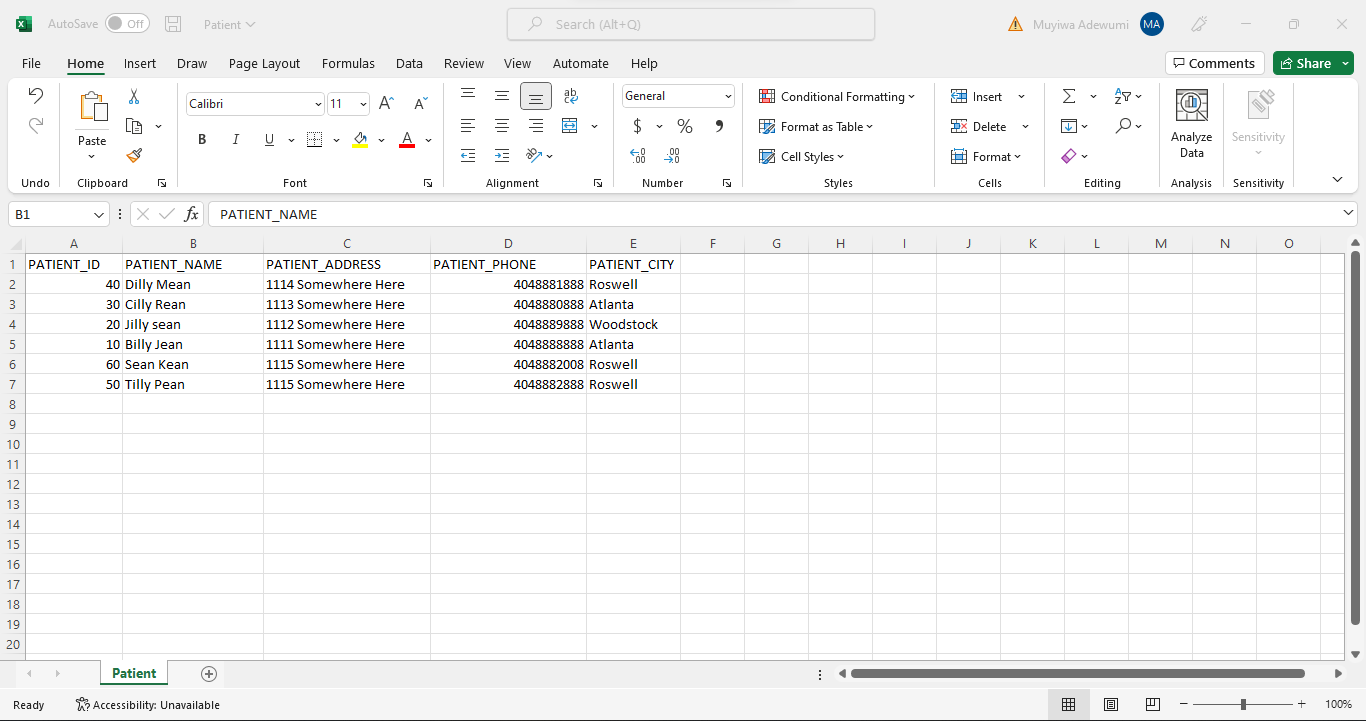Viewport: 1366px width, 721px height.
Task: Click the Save disk icon in title bar
Action: pos(173,24)
